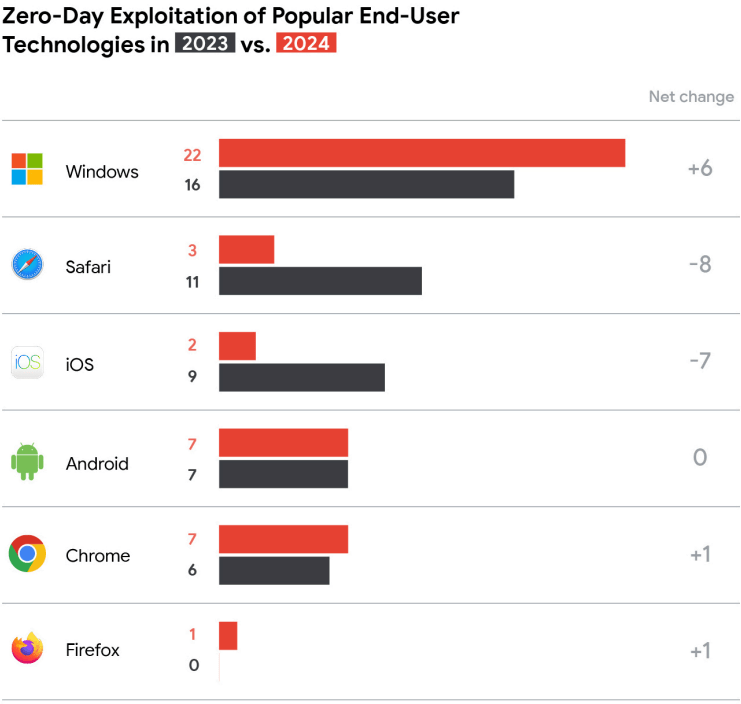741x704 pixels.
Task: Click the red Safari 2024 bar
Action: [x=247, y=249]
